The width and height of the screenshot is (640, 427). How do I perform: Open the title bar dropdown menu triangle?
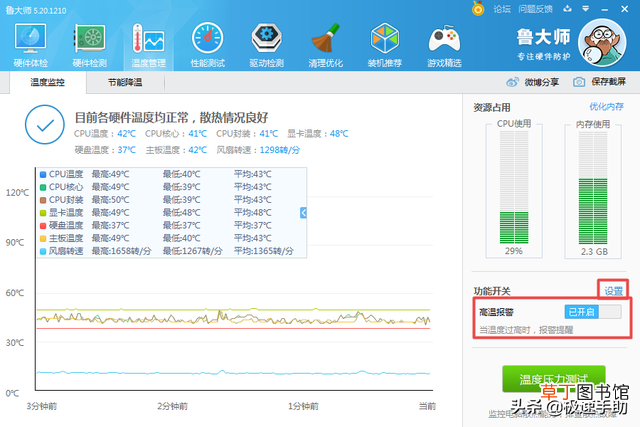tap(586, 9)
